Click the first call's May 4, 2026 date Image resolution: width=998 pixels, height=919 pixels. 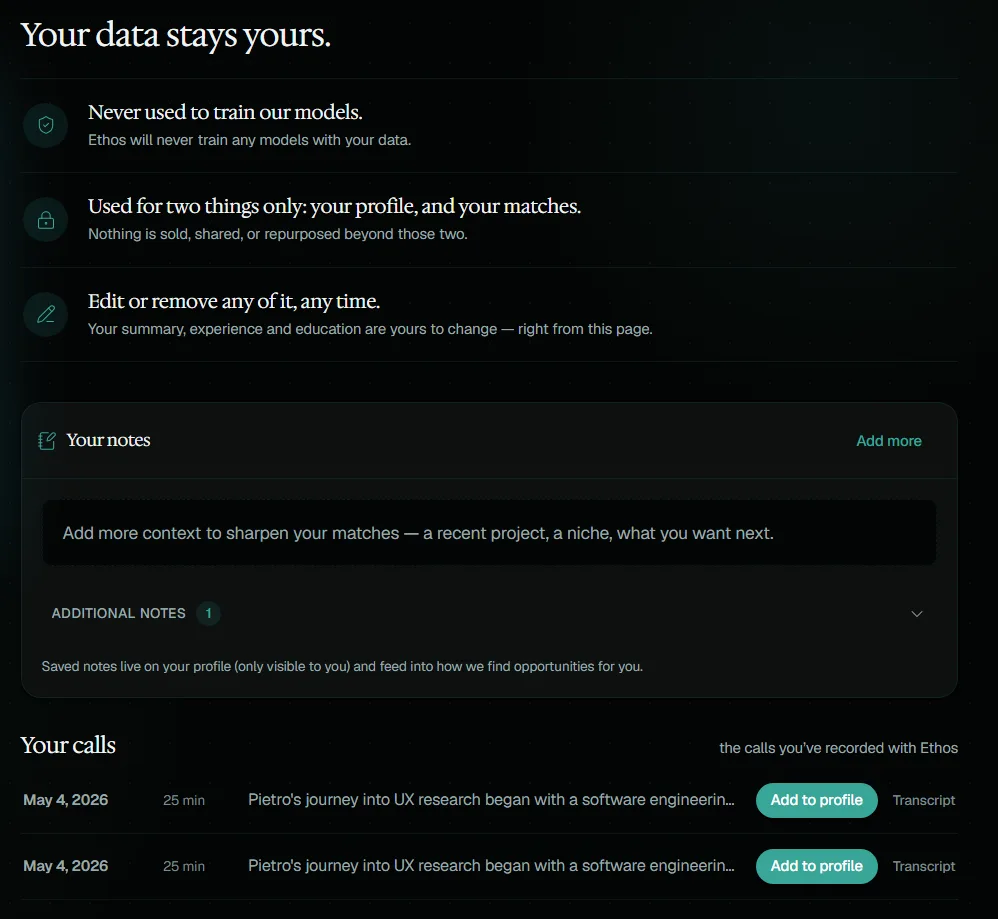pyautogui.click(x=66, y=800)
